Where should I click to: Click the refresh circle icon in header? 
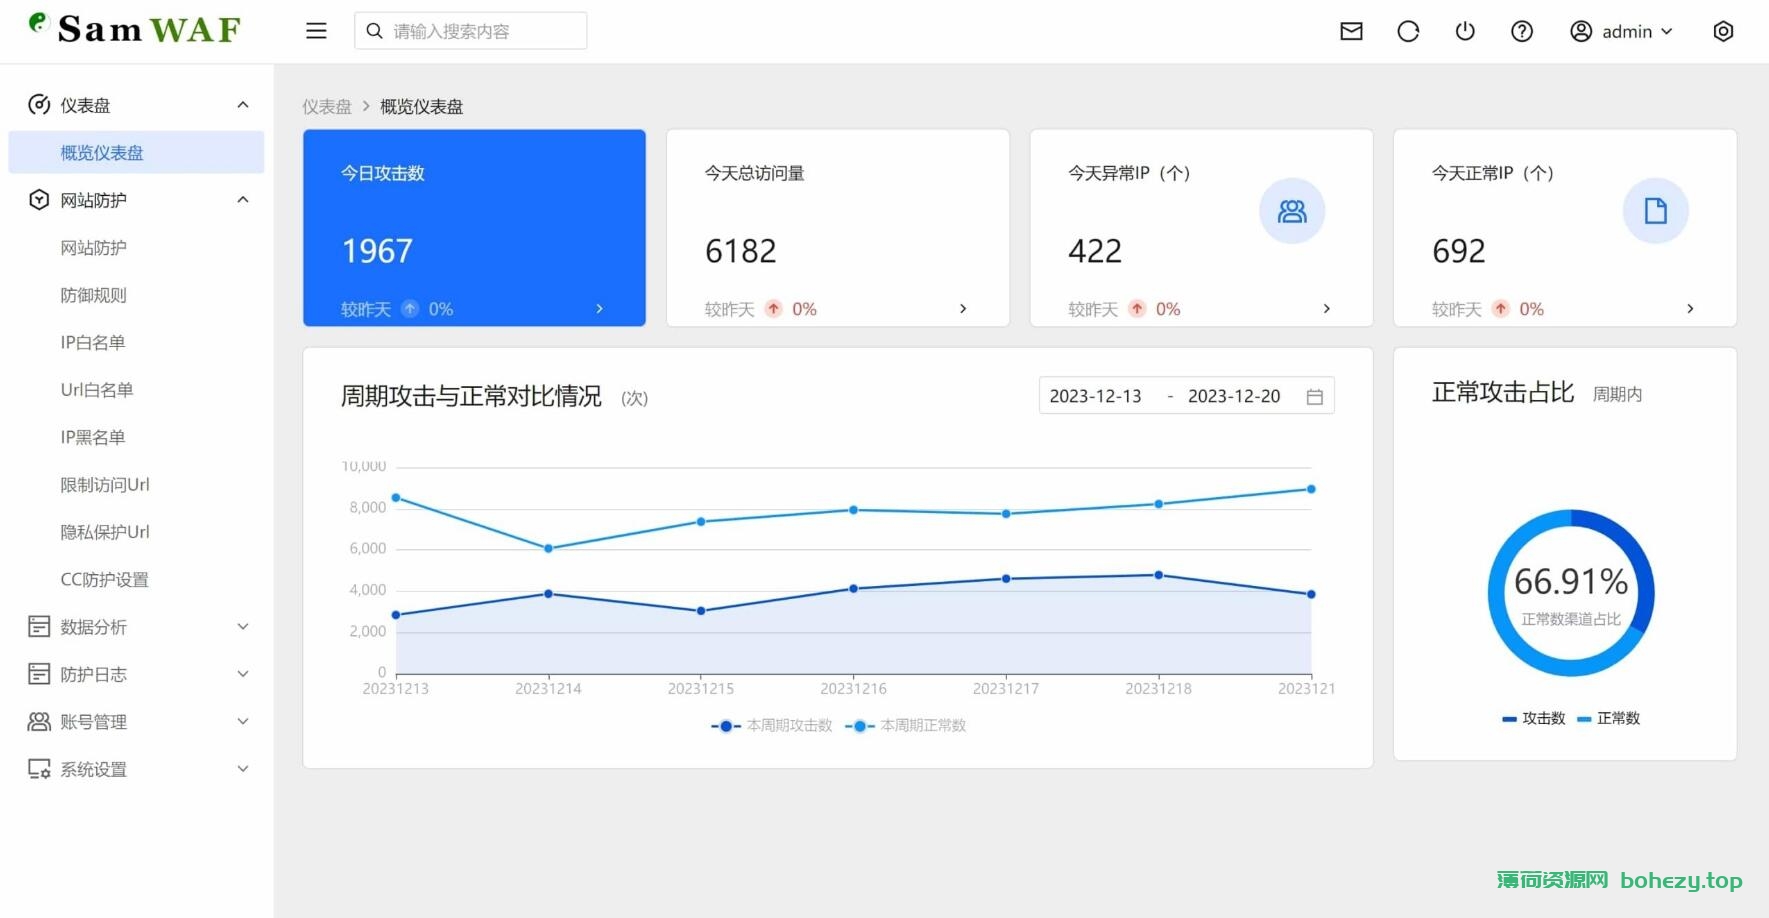(x=1408, y=31)
